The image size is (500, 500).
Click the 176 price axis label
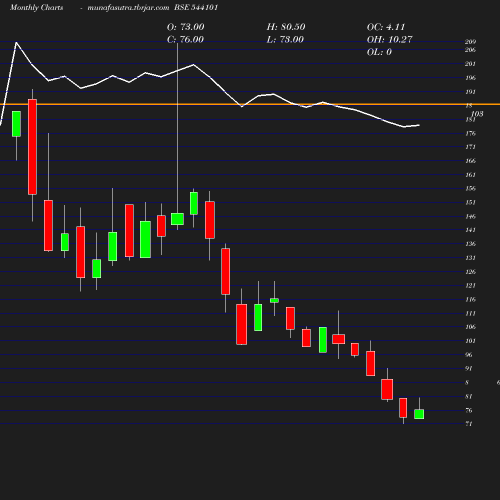click(470, 133)
